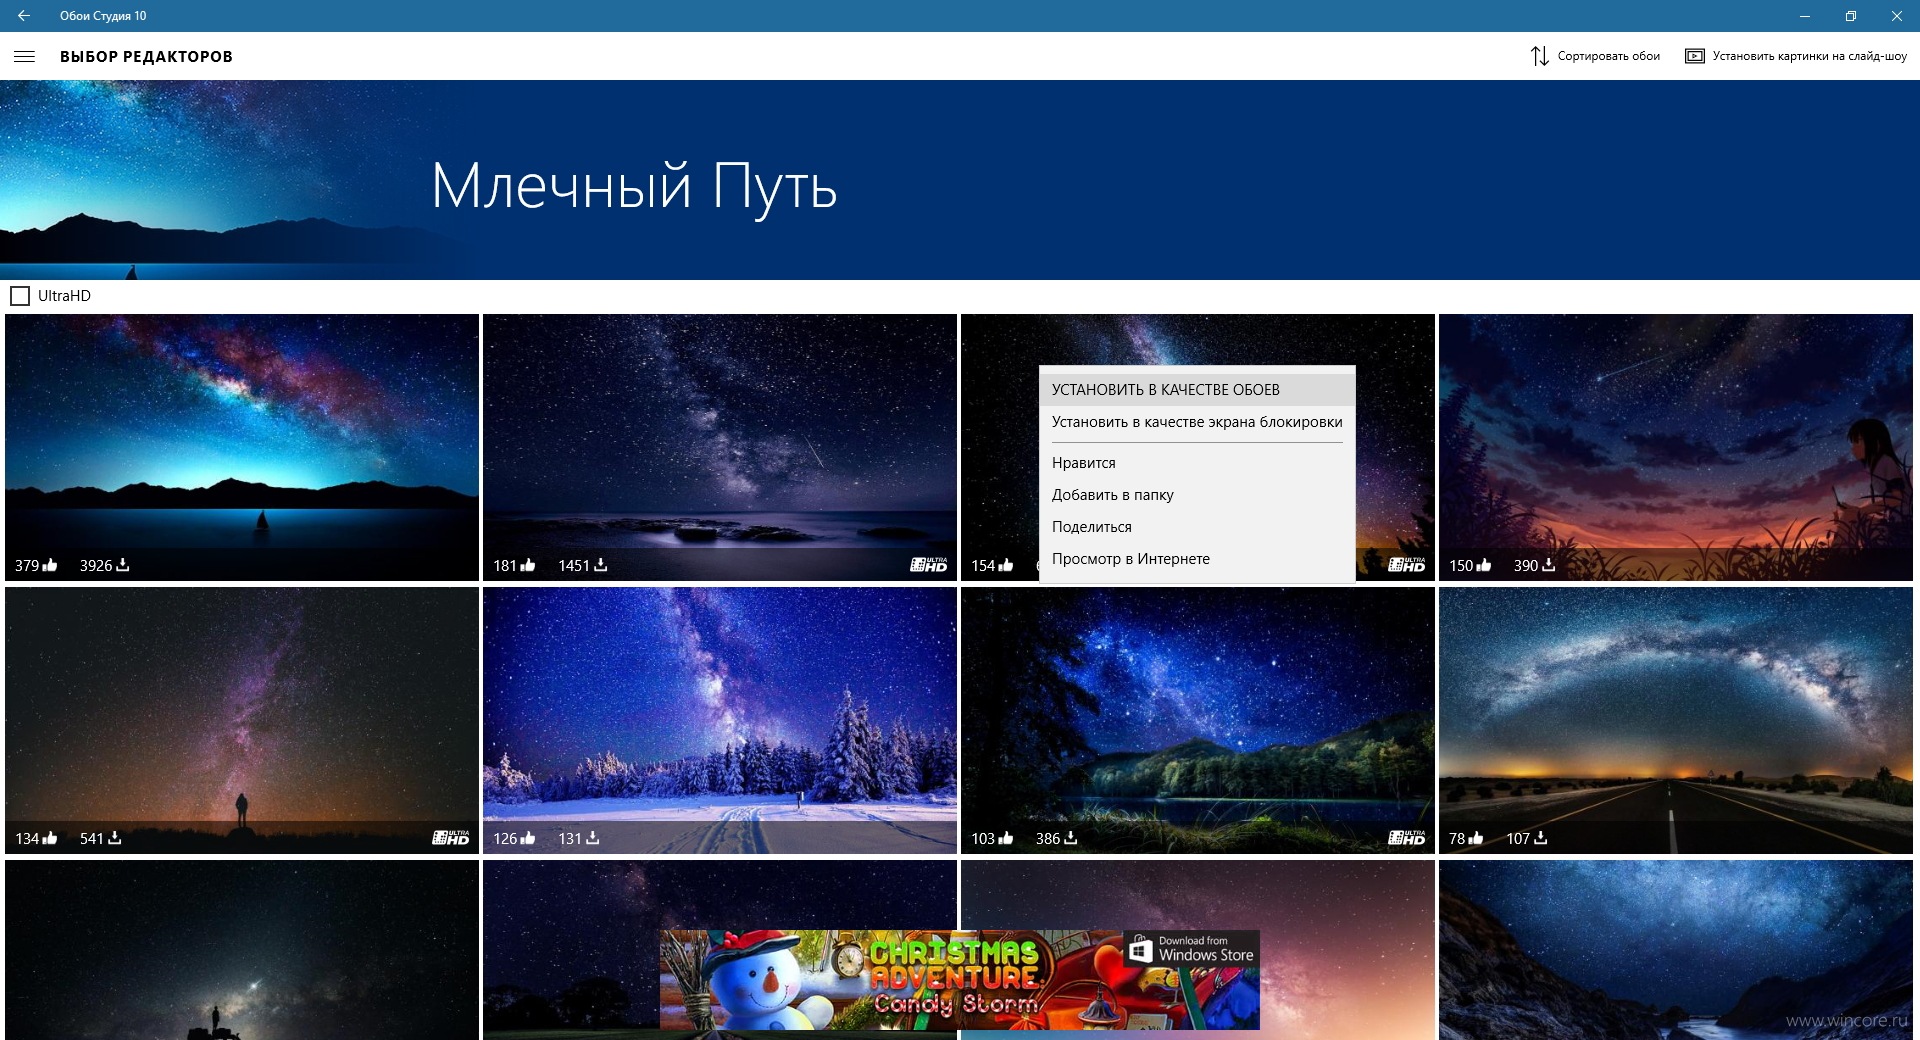Image resolution: width=1920 pixels, height=1040 pixels.
Task: Click 'ВЫБОР РЕДАКТОРОВ' page heading
Action: [x=146, y=57]
